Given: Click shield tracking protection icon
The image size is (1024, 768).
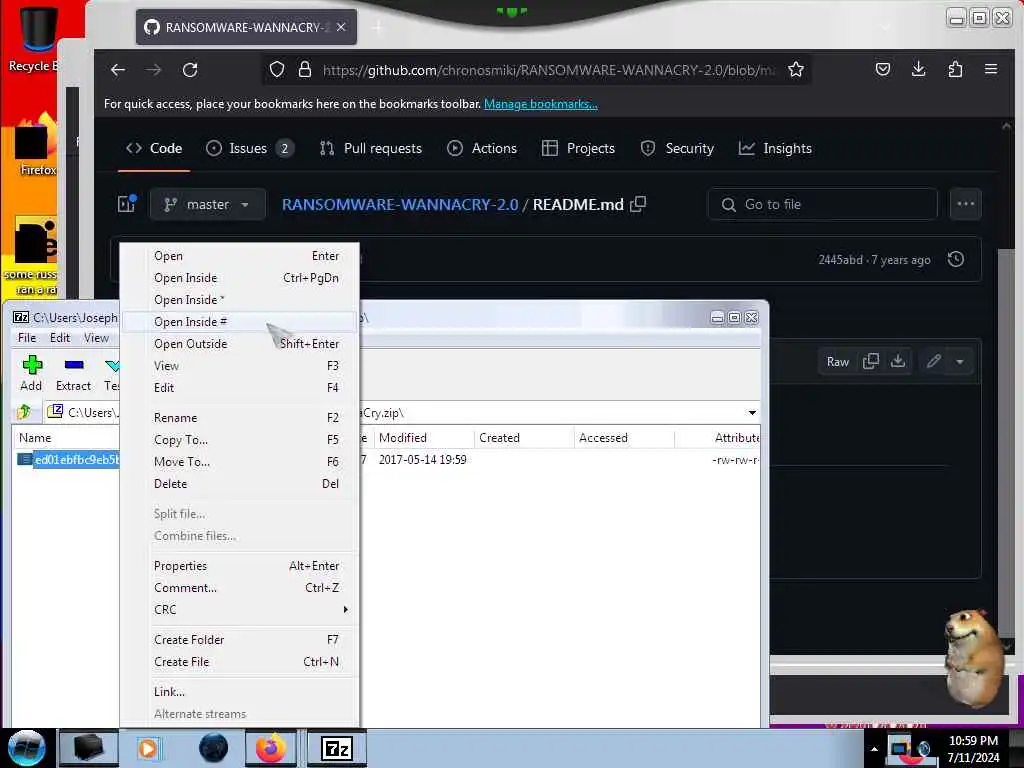Looking at the screenshot, I should (277, 69).
